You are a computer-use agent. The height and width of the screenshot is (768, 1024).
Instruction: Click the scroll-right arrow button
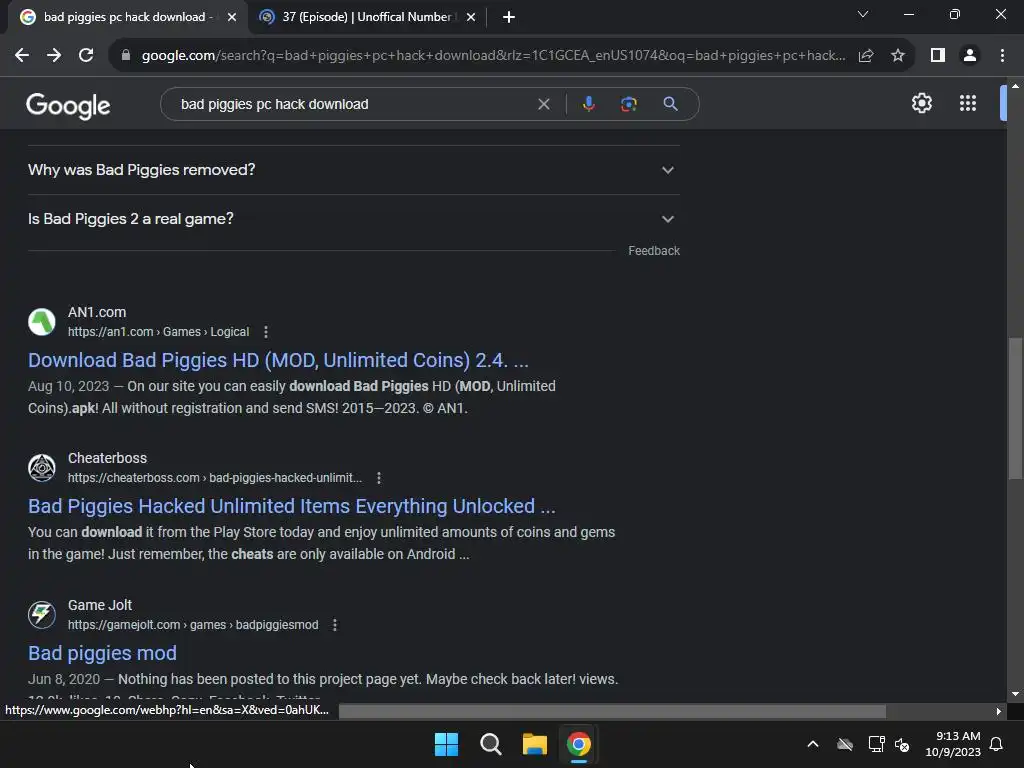click(999, 711)
